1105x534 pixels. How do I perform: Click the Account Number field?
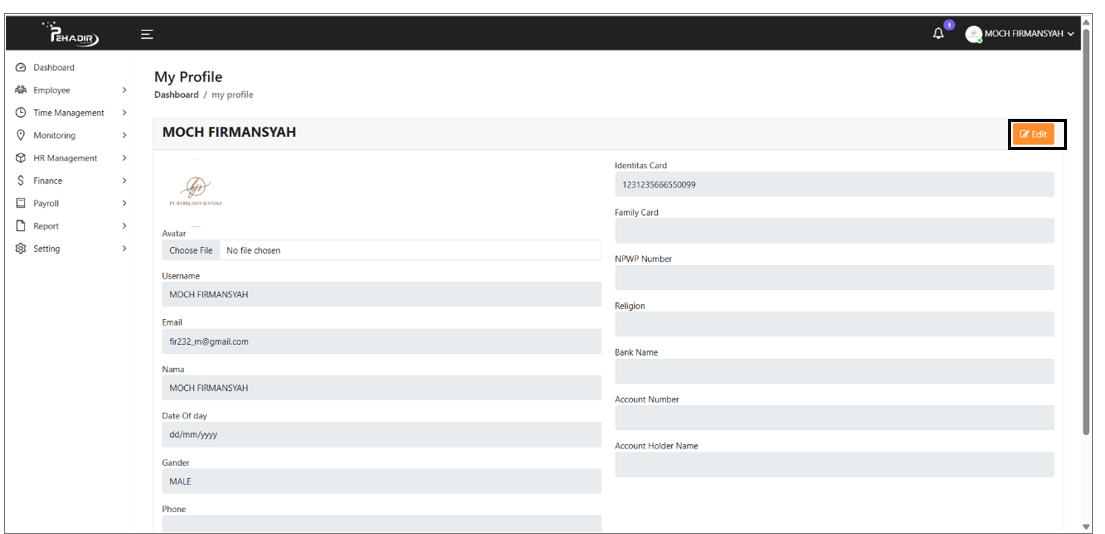pos(834,418)
